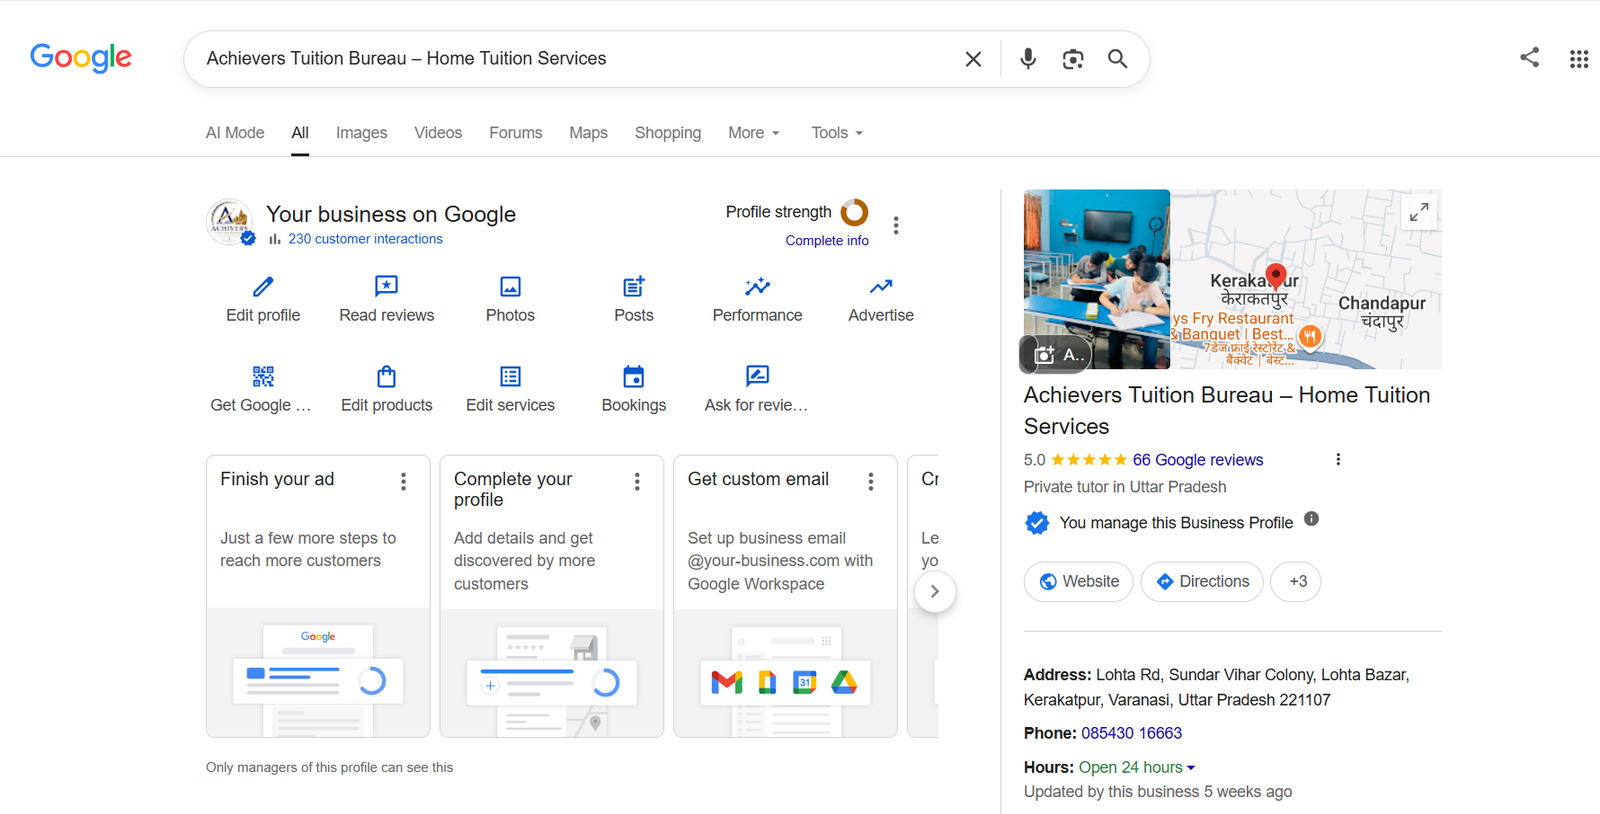
Task: Click the business title in knowledge panel
Action: (x=1227, y=410)
